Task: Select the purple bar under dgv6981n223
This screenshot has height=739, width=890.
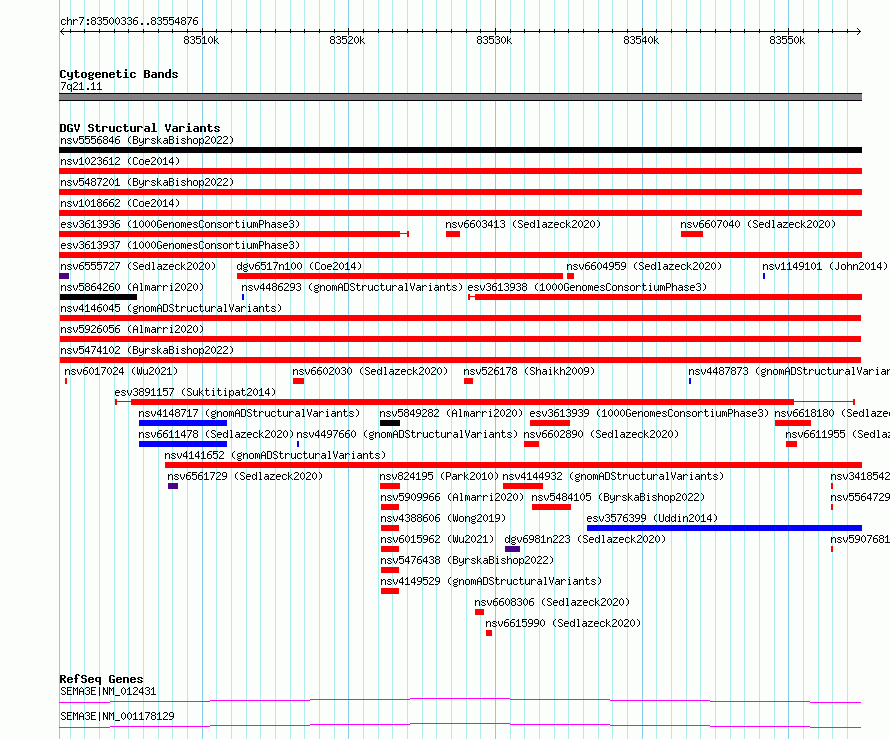Action: [513, 549]
